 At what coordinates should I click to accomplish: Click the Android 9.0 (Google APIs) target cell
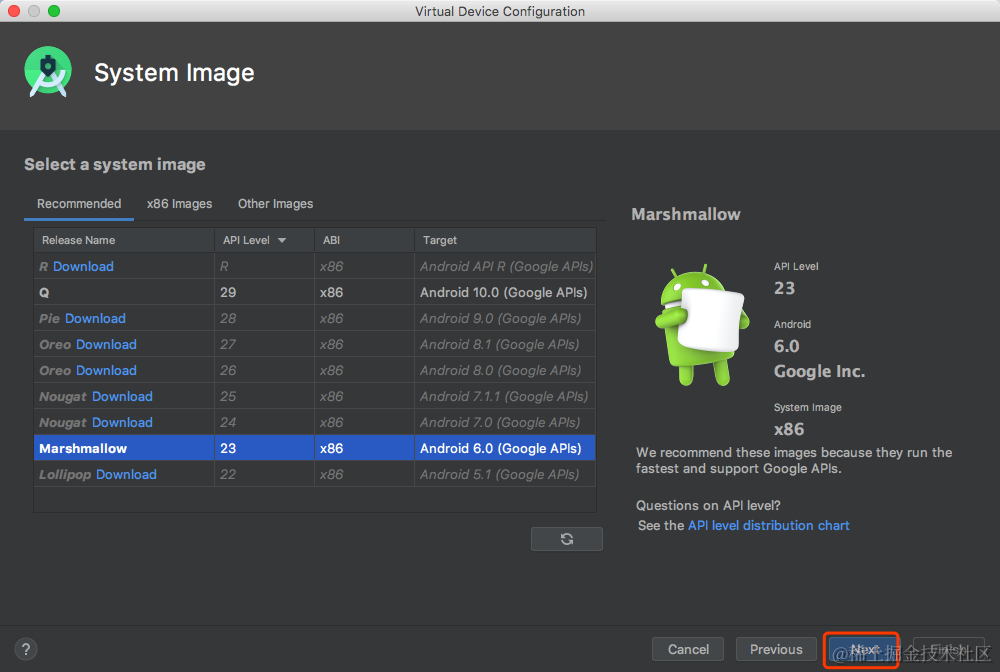[x=505, y=318]
